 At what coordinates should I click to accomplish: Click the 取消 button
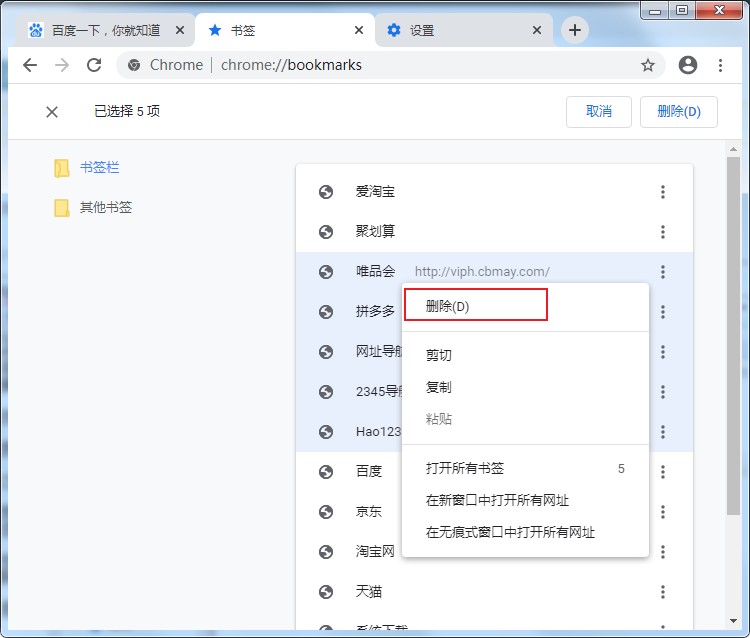(x=599, y=112)
